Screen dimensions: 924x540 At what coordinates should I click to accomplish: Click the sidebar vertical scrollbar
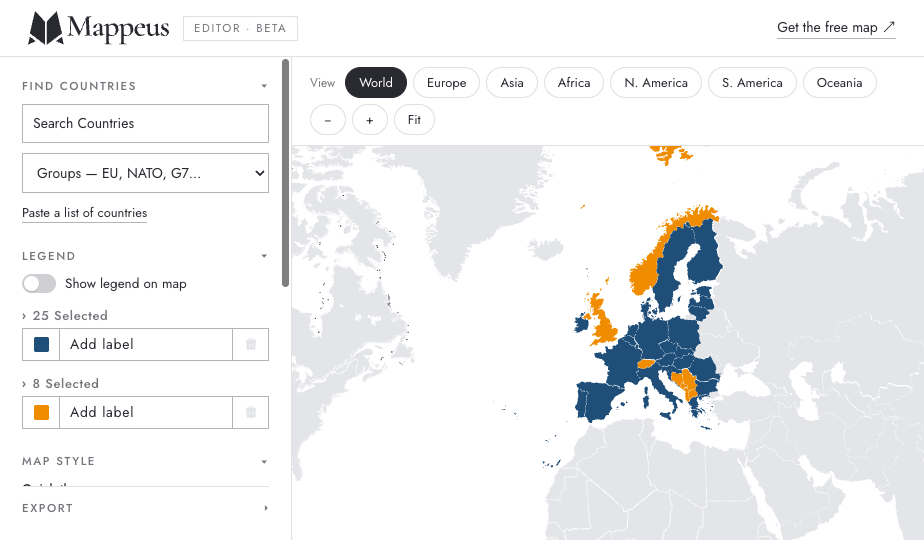point(286,173)
